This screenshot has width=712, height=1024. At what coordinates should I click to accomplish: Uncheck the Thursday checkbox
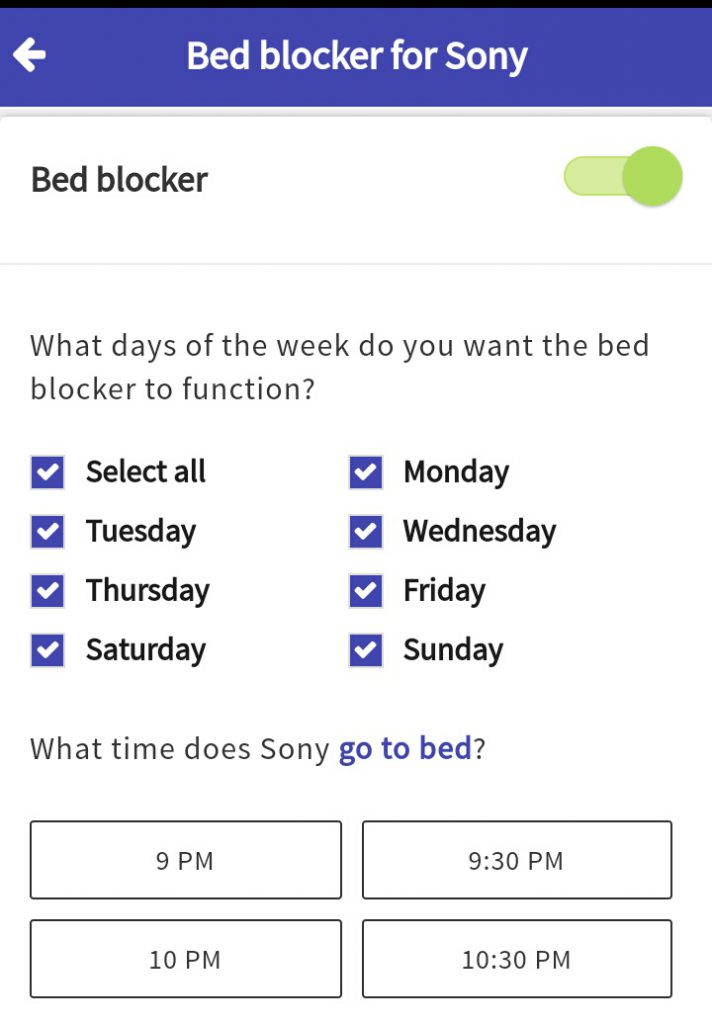pos(47,590)
